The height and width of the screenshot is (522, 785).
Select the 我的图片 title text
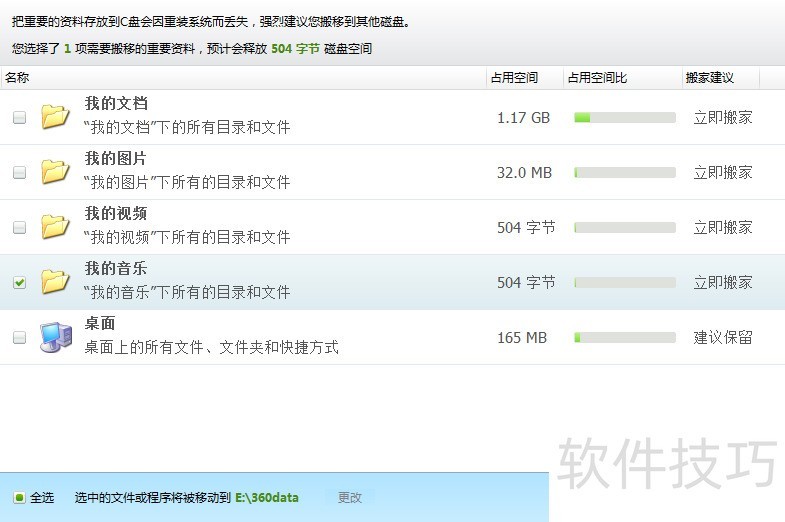click(116, 158)
